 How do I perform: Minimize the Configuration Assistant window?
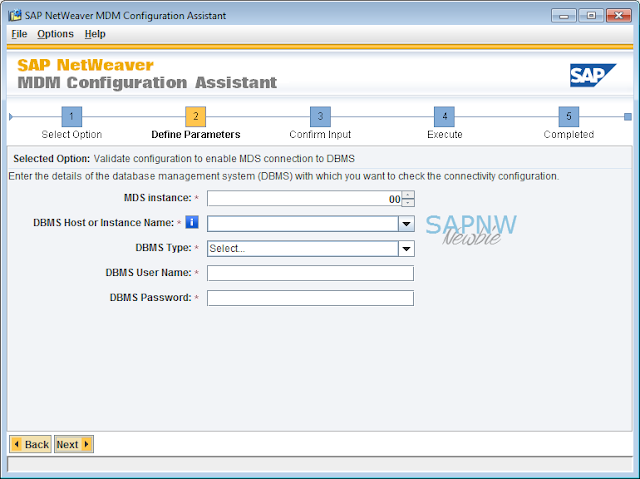click(x=564, y=16)
